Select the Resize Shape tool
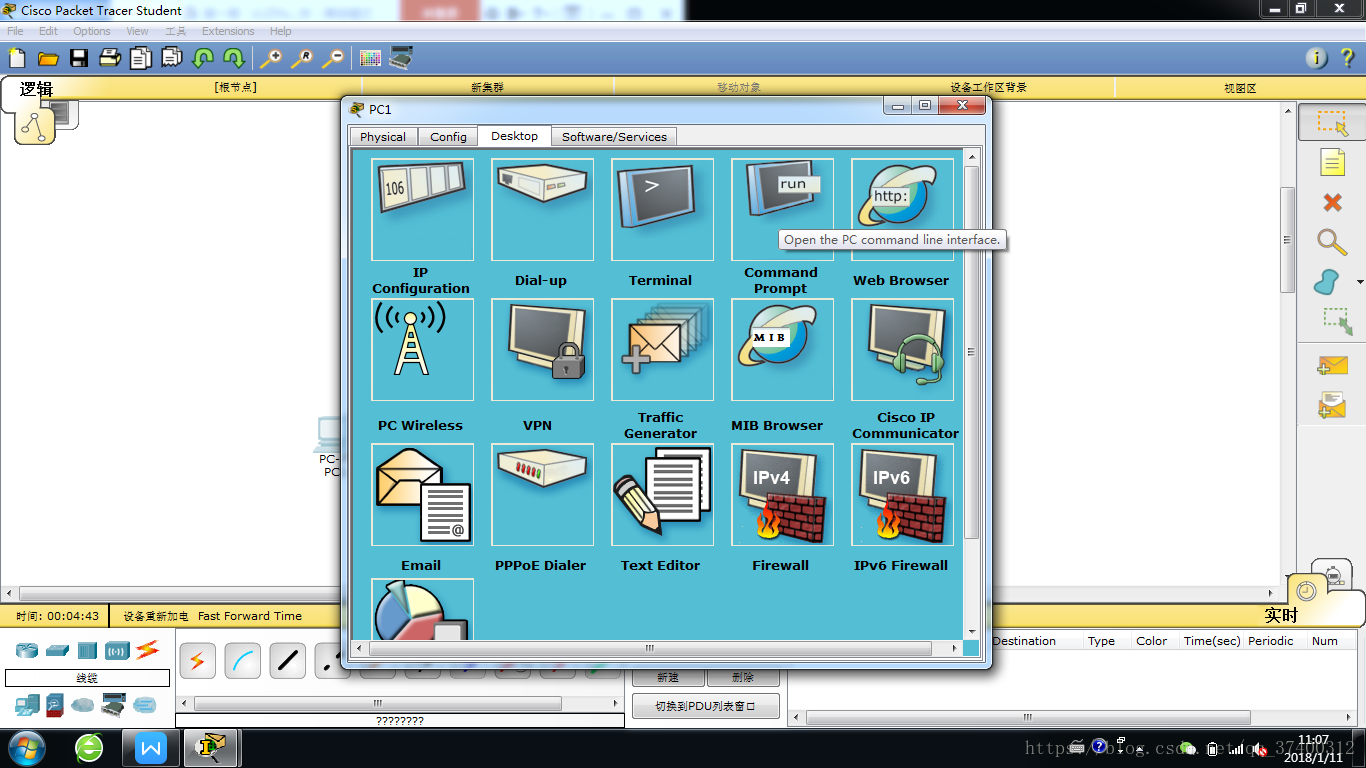Screen dimensions: 1366x768 [x=1336, y=321]
